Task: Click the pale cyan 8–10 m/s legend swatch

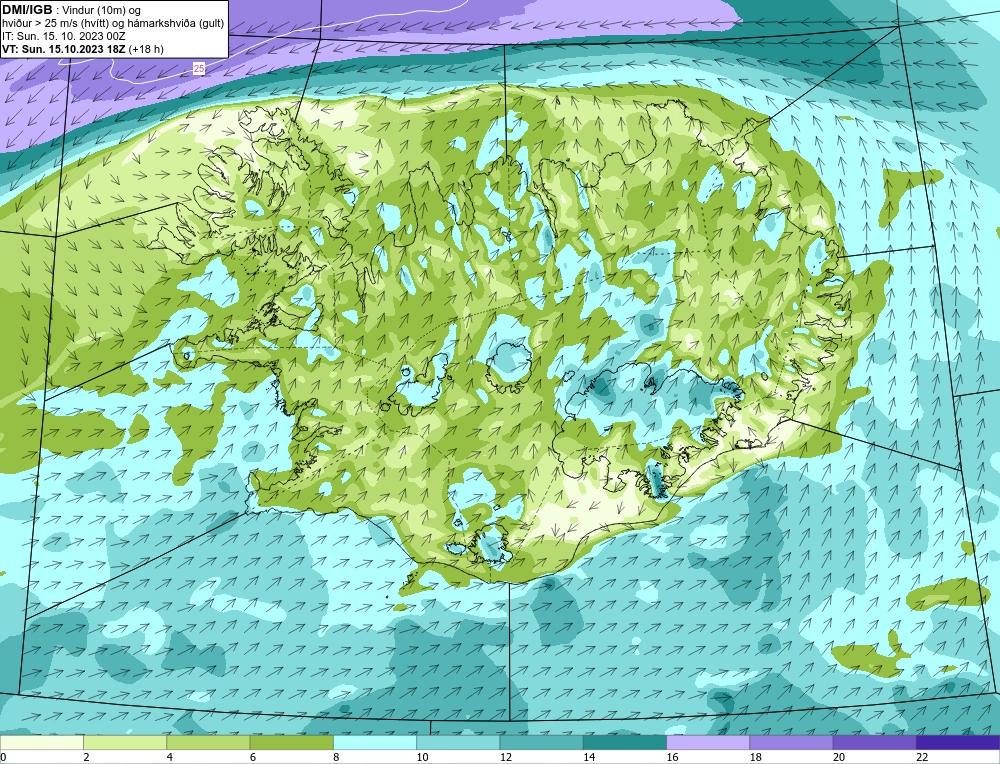Action: pos(375,742)
